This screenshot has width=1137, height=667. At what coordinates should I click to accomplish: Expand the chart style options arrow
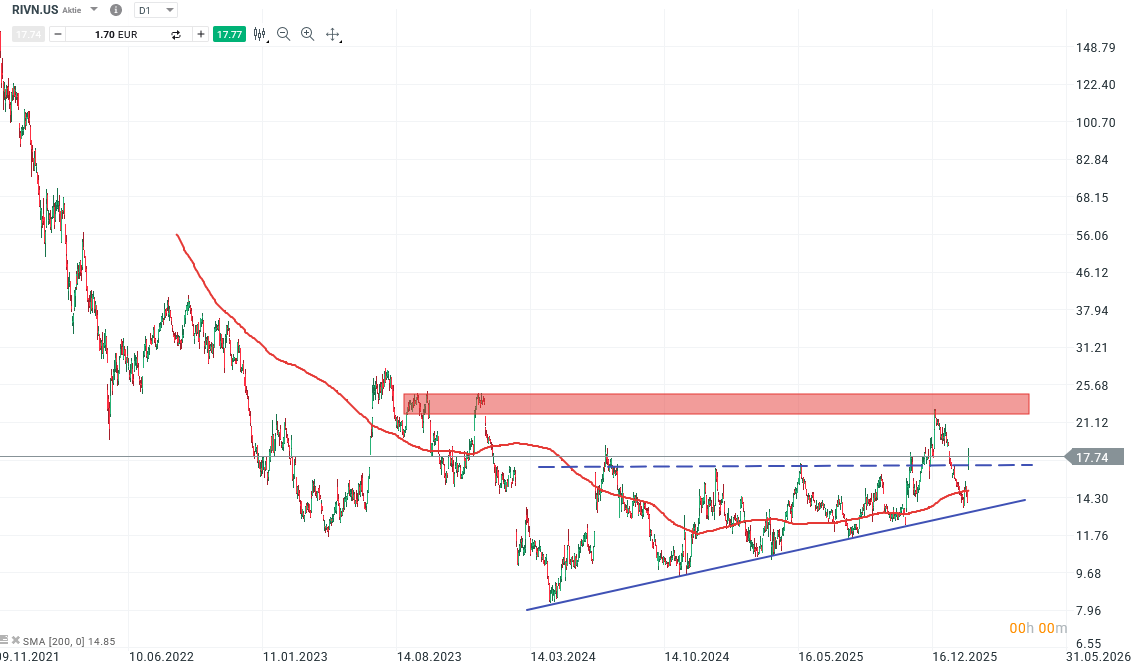click(266, 40)
